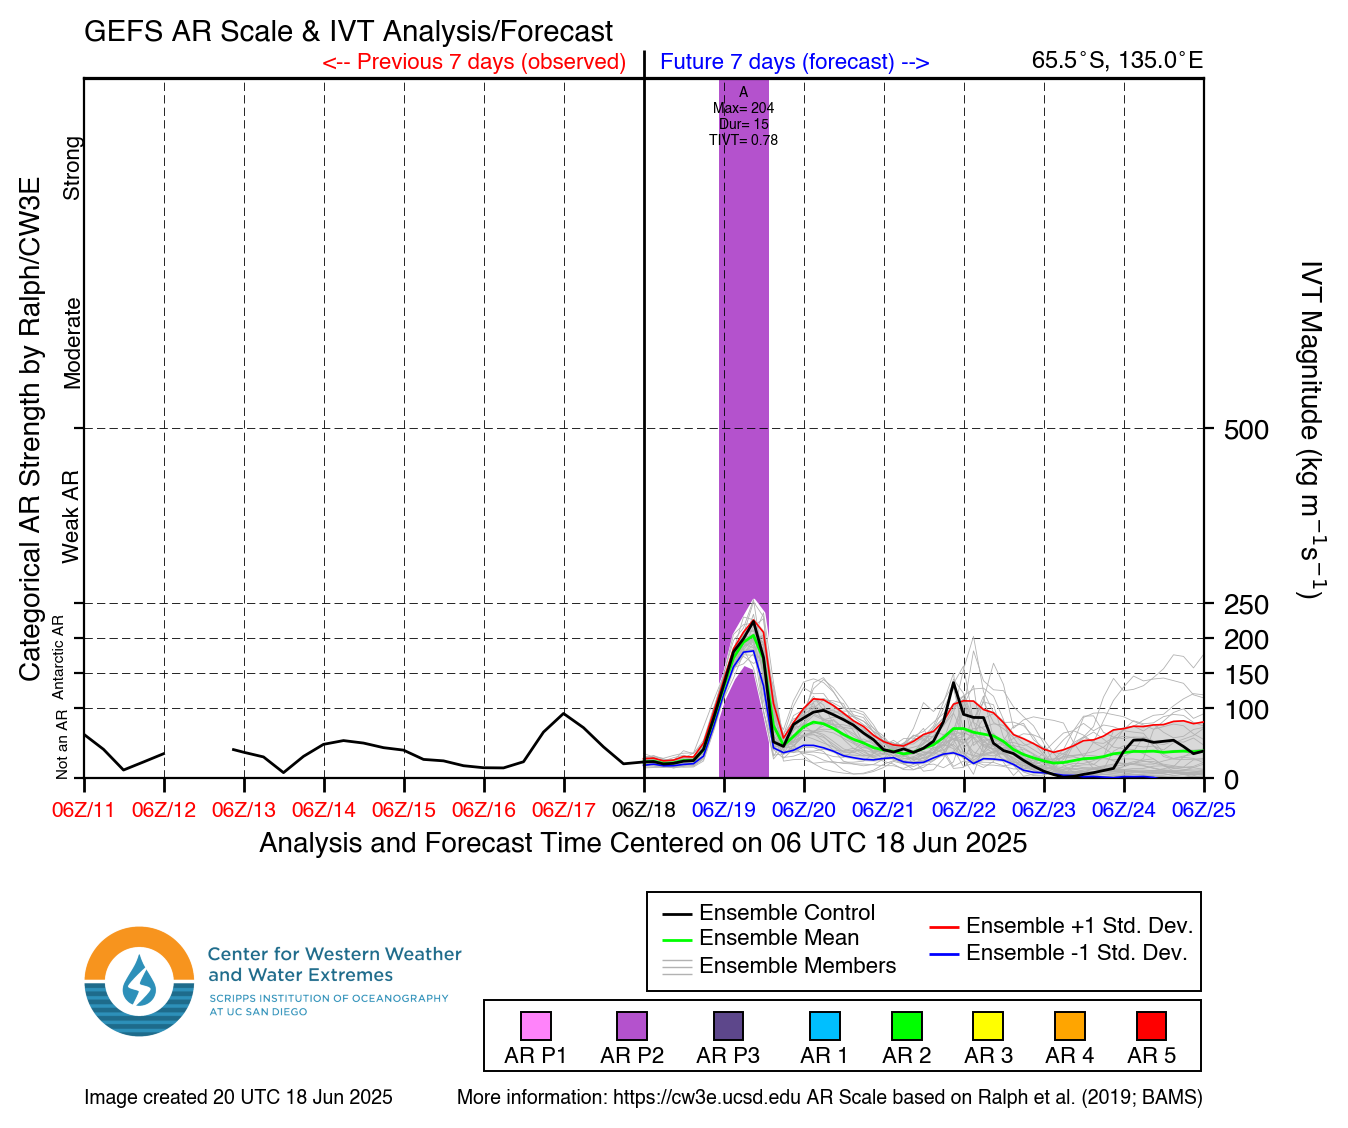Click the AR P2 purple color swatch
1348x1128 pixels.
631,1026
